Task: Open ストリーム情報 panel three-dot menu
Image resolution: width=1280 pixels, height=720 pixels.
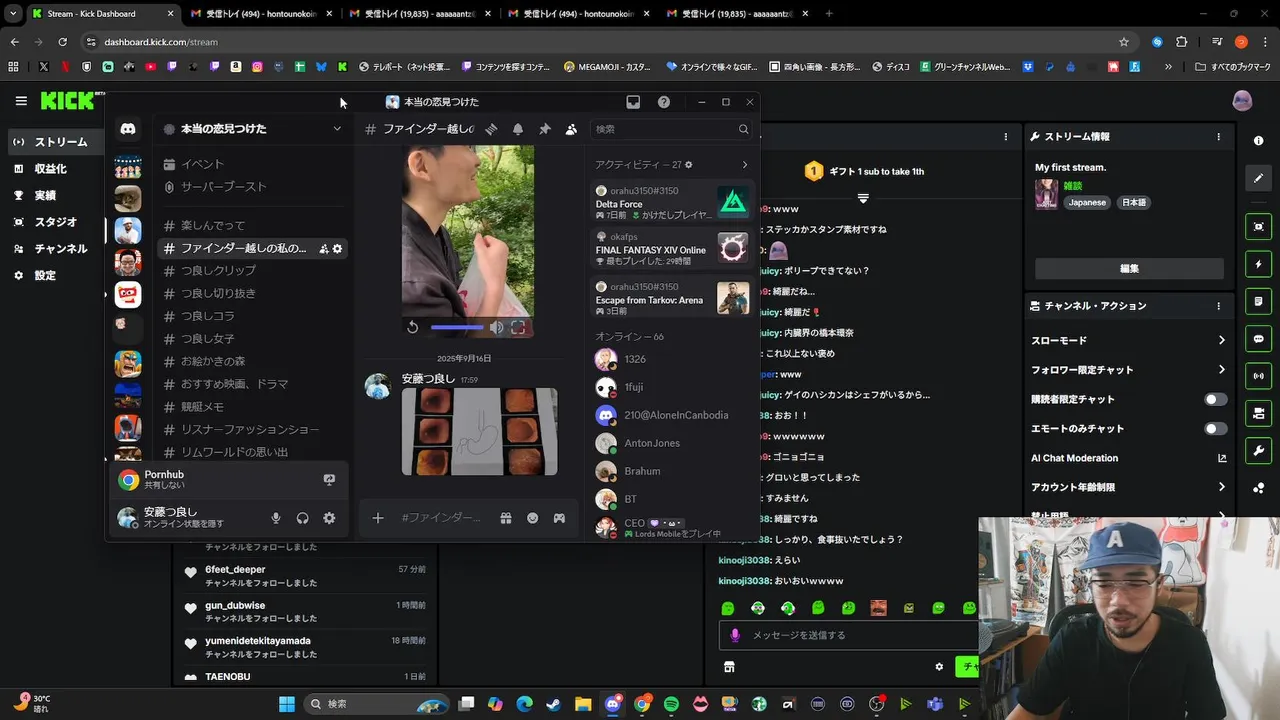Action: [x=1218, y=137]
